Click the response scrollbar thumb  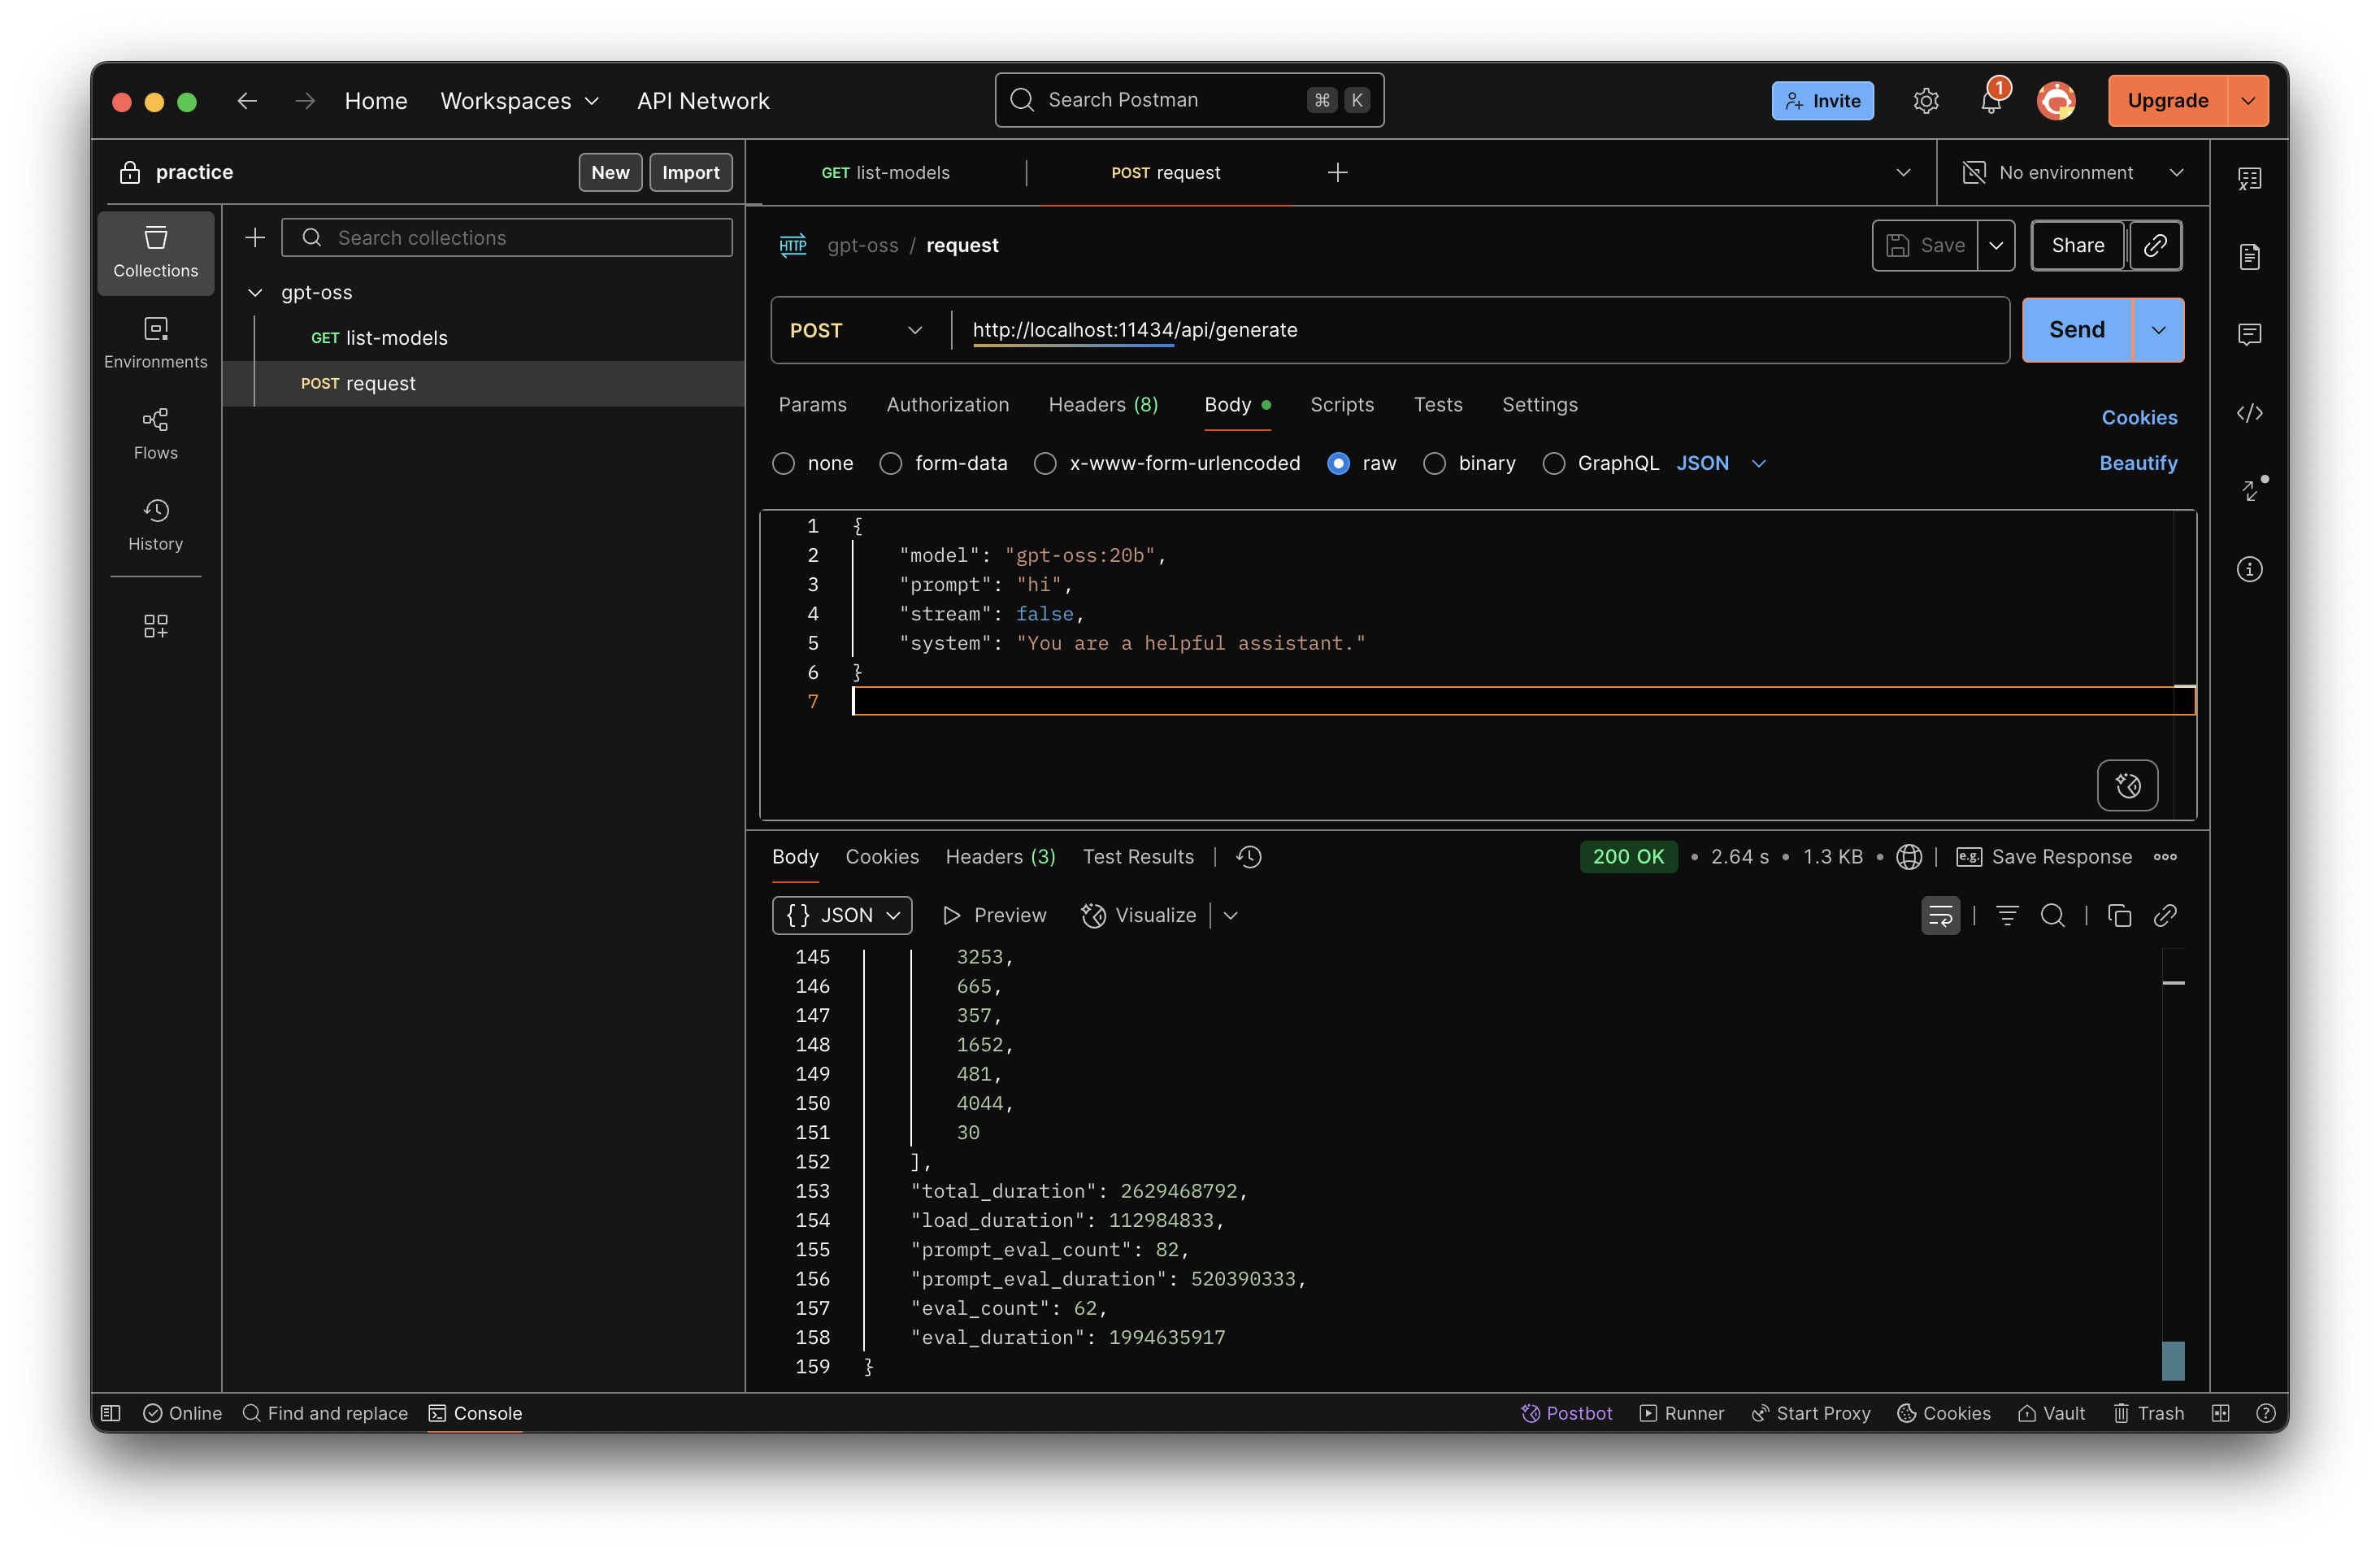tap(2172, 1360)
